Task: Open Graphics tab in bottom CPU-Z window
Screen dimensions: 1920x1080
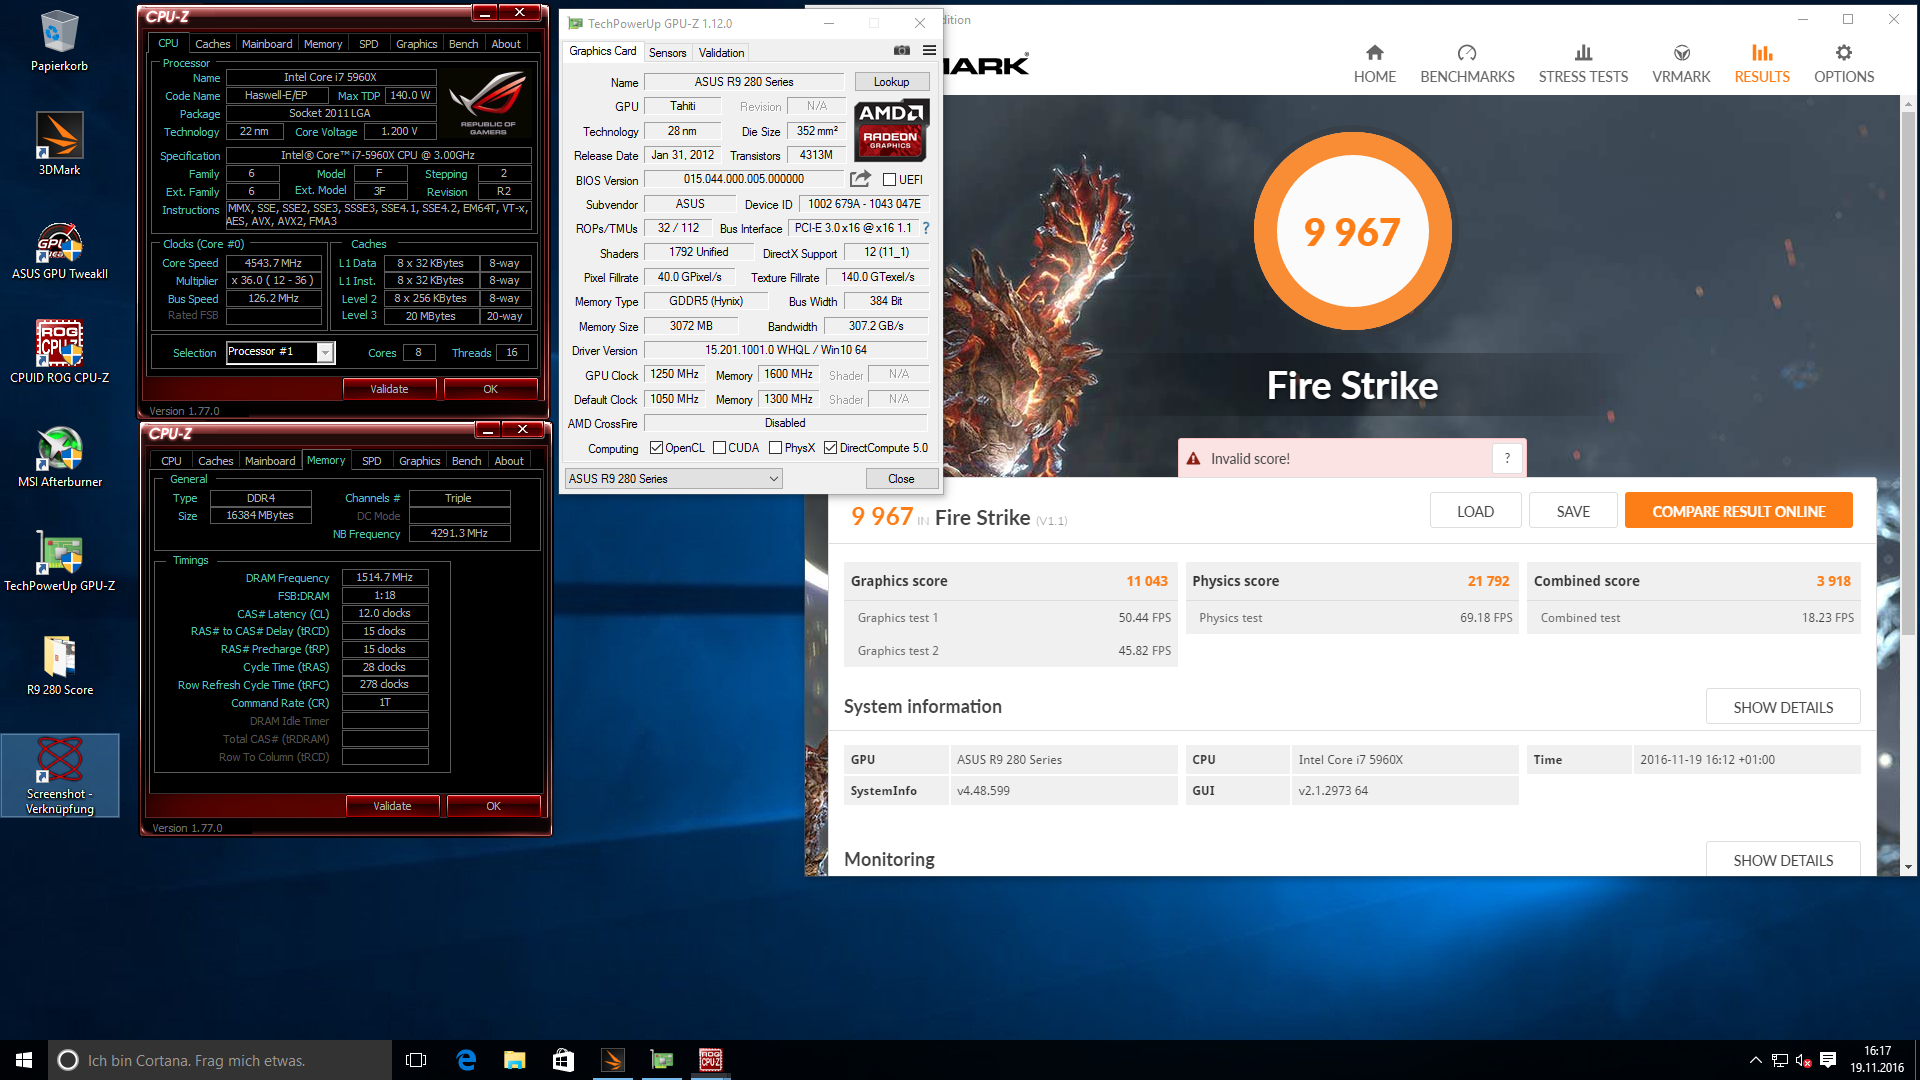Action: tap(419, 461)
